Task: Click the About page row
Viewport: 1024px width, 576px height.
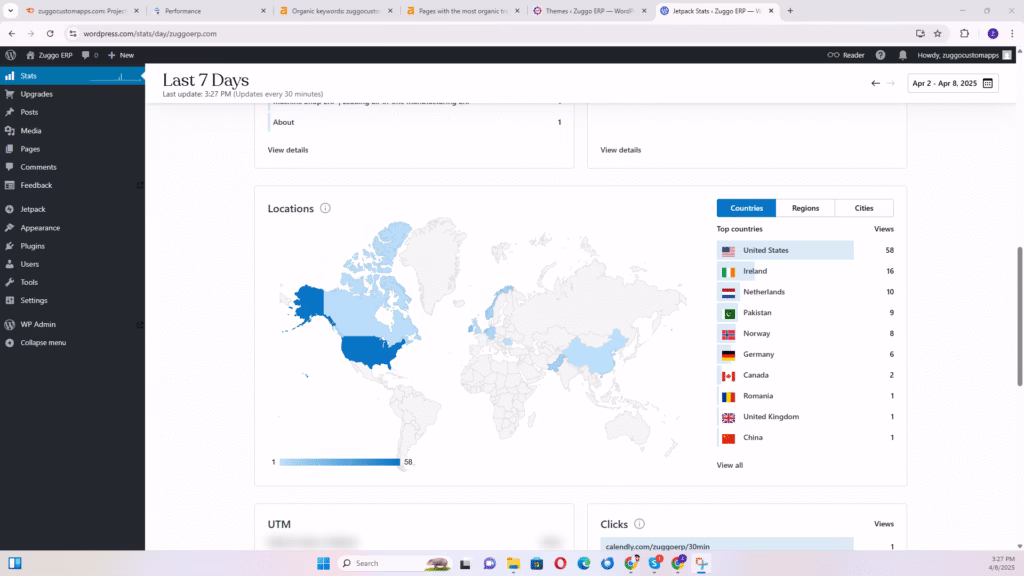Action: [417, 122]
